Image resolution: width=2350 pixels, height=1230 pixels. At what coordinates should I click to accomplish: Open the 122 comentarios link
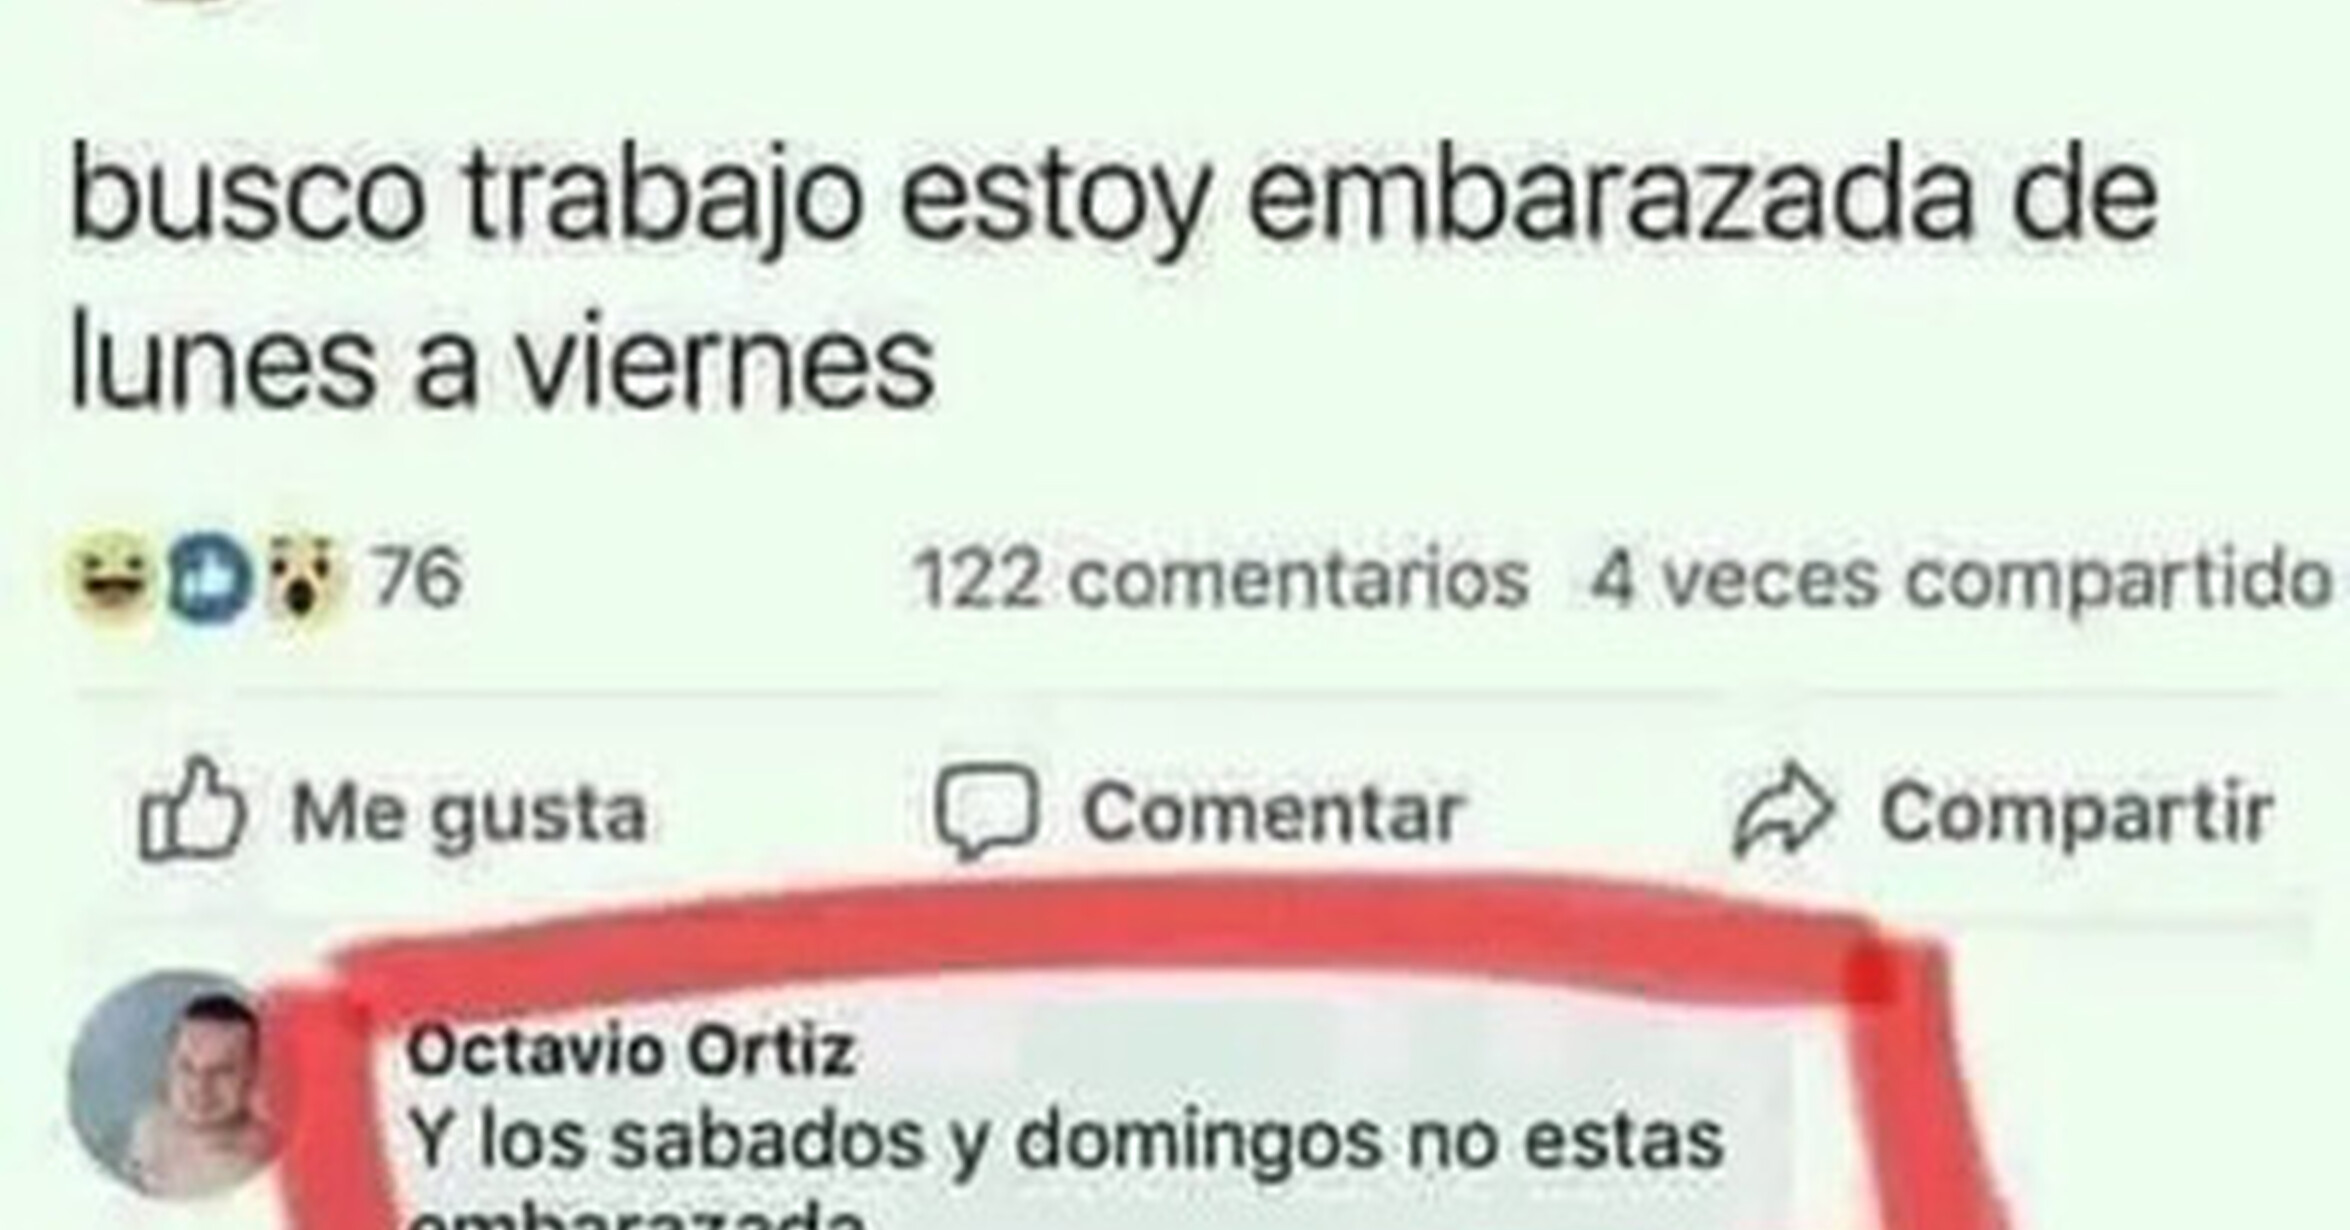pyautogui.click(x=1222, y=580)
